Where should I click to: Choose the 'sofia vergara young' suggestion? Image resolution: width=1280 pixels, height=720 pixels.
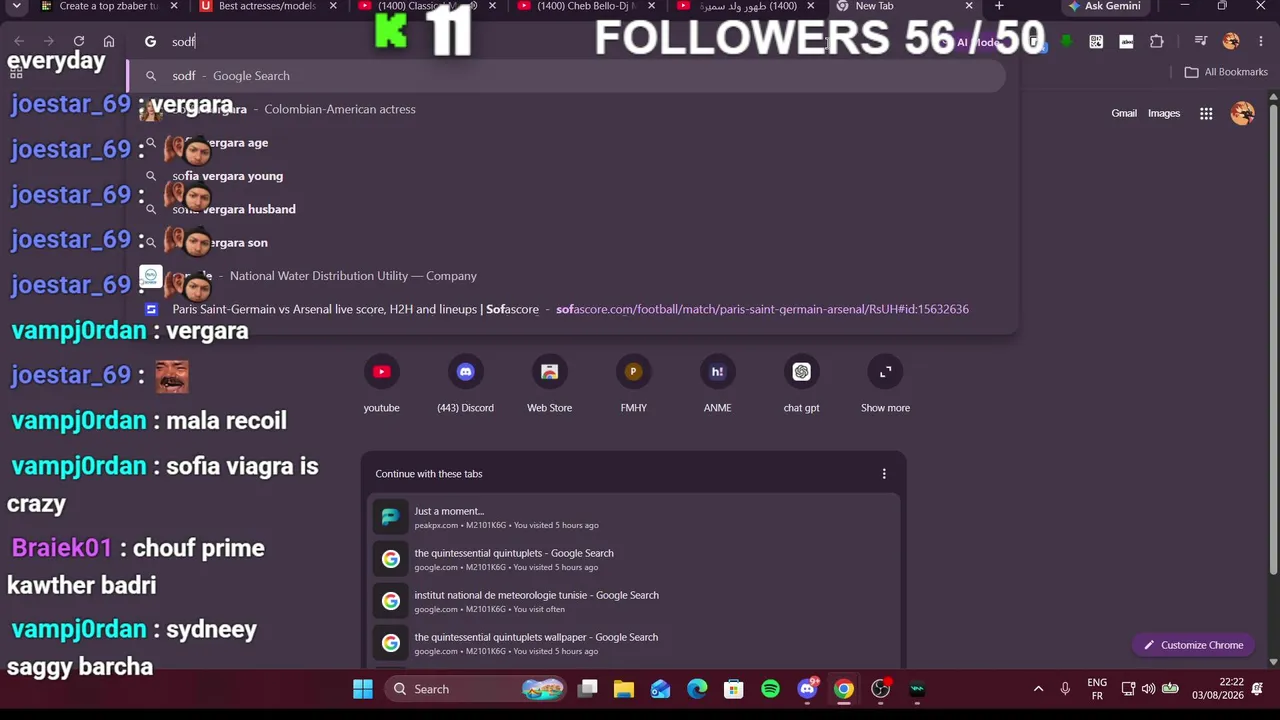pyautogui.click(x=566, y=176)
